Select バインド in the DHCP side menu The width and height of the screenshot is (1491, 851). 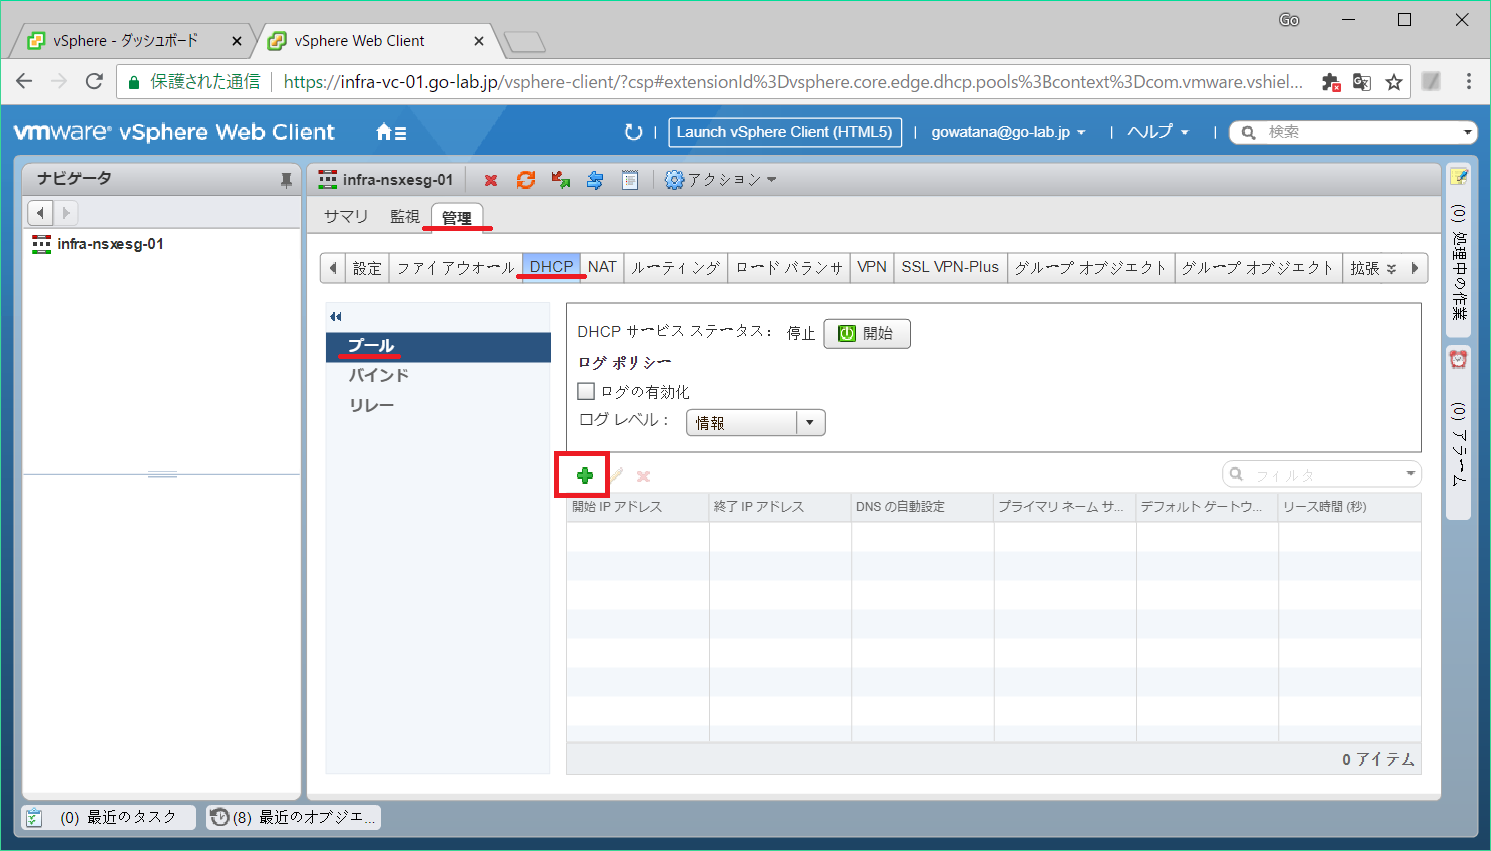(438, 376)
